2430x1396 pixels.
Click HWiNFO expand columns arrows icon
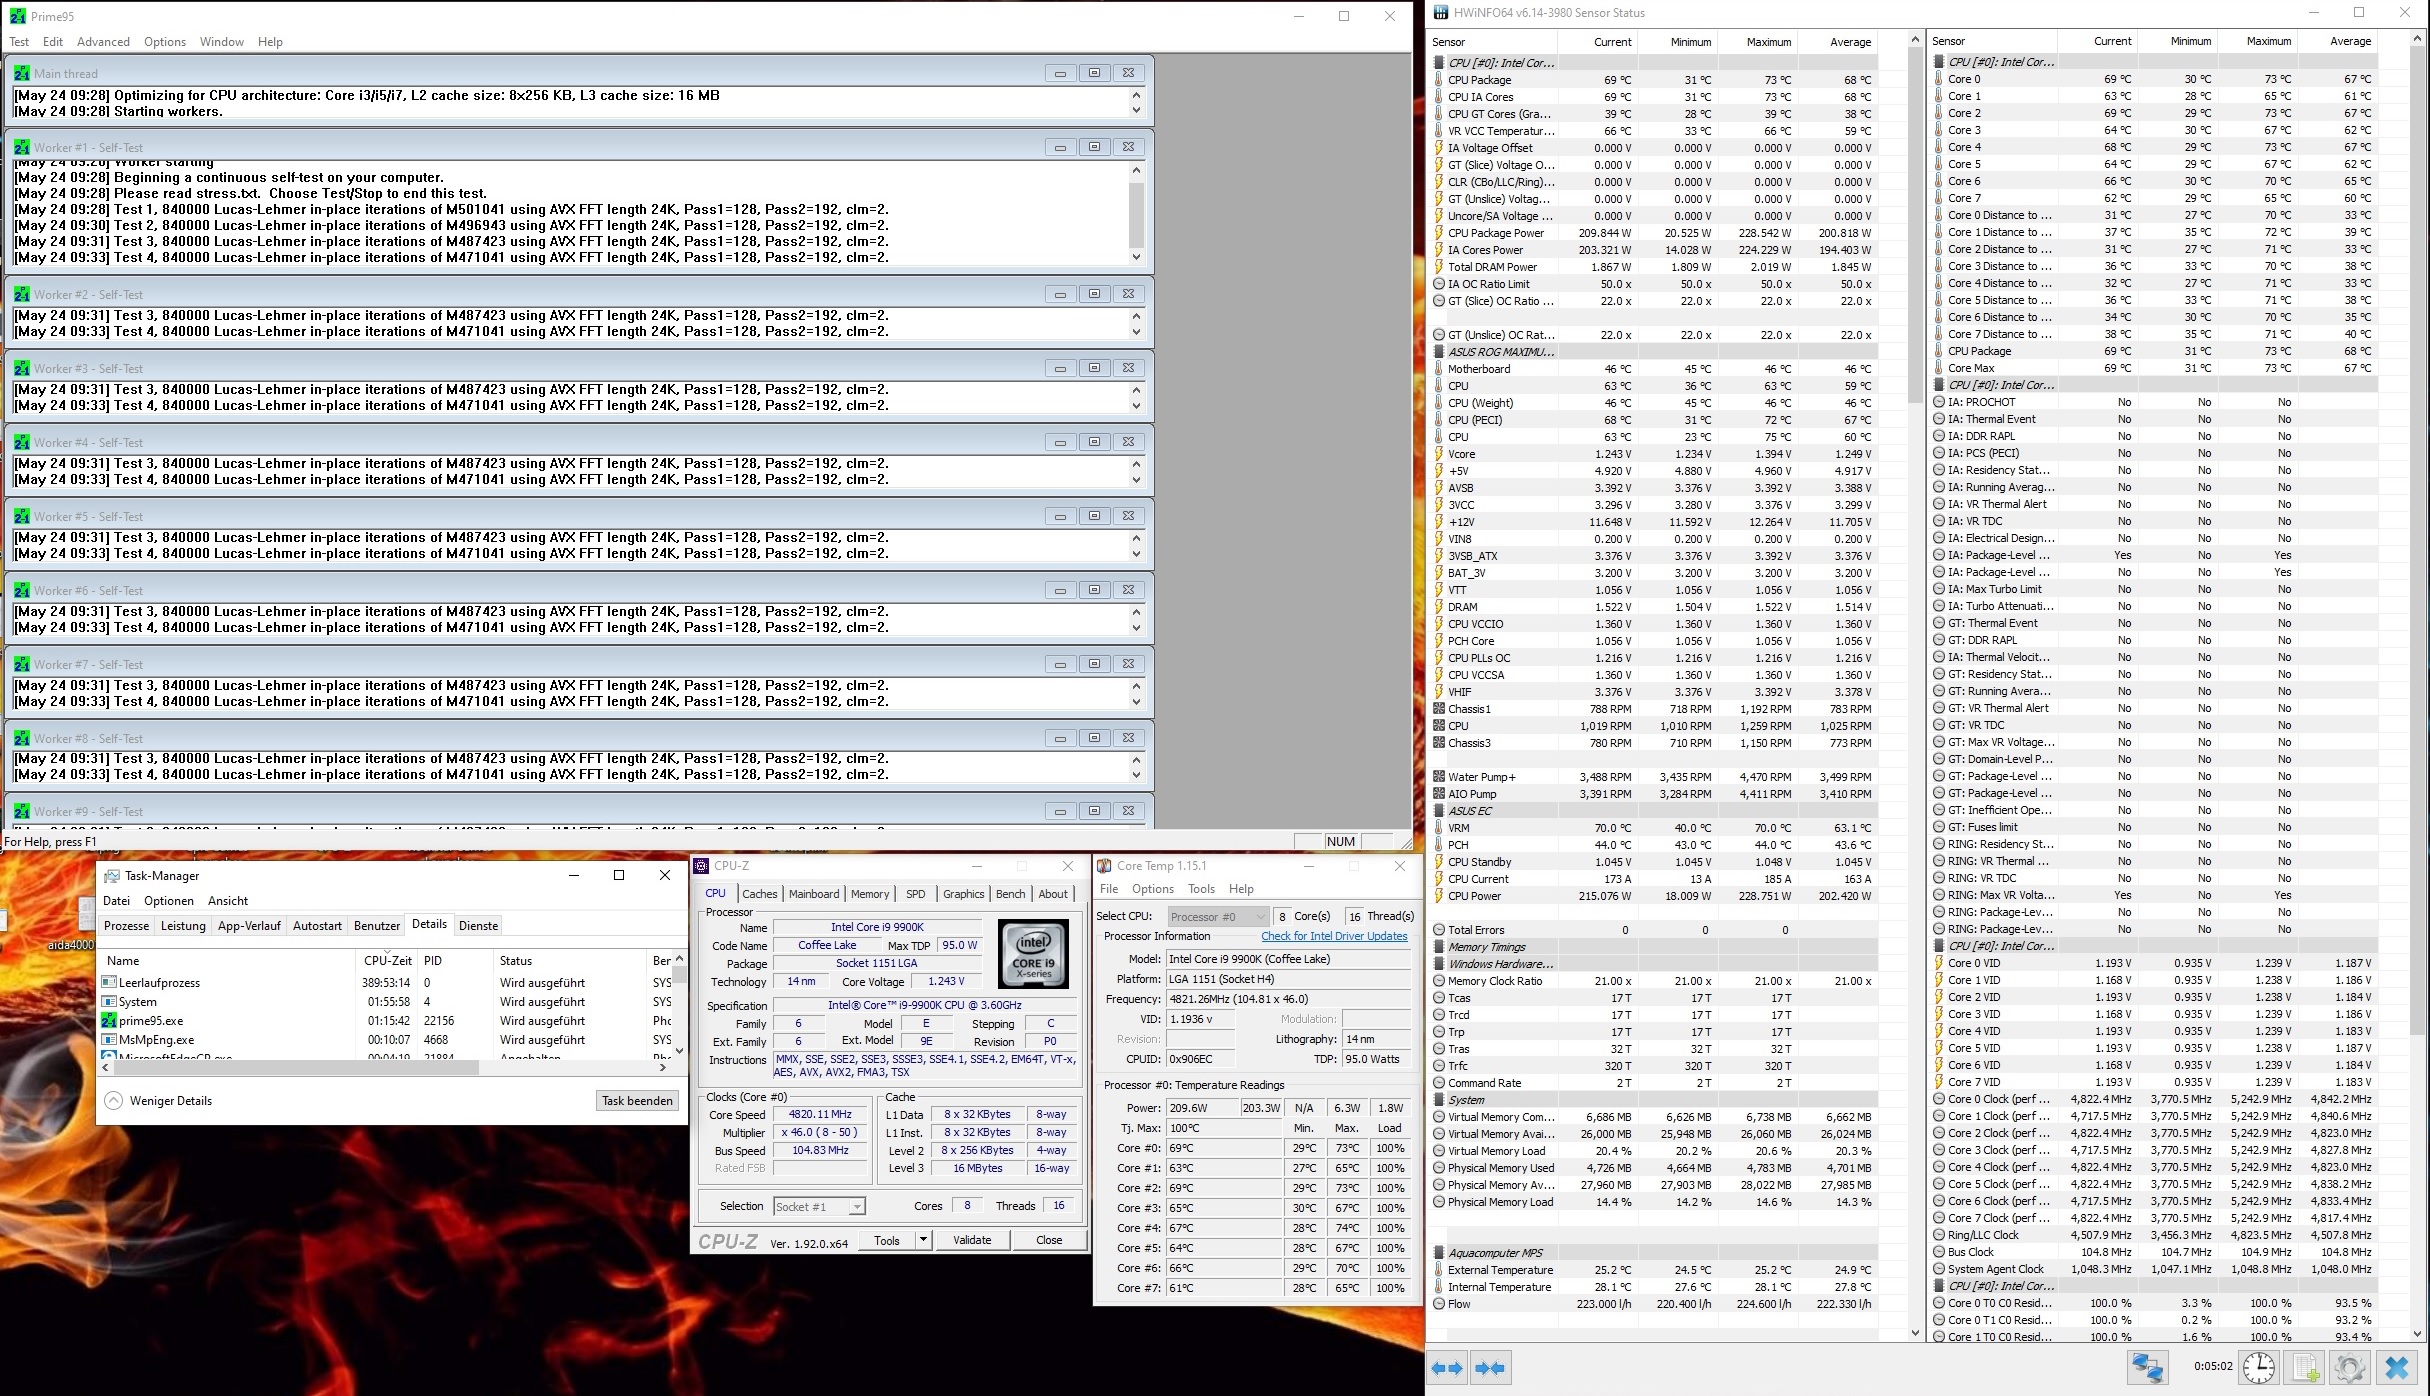pyautogui.click(x=1447, y=1368)
